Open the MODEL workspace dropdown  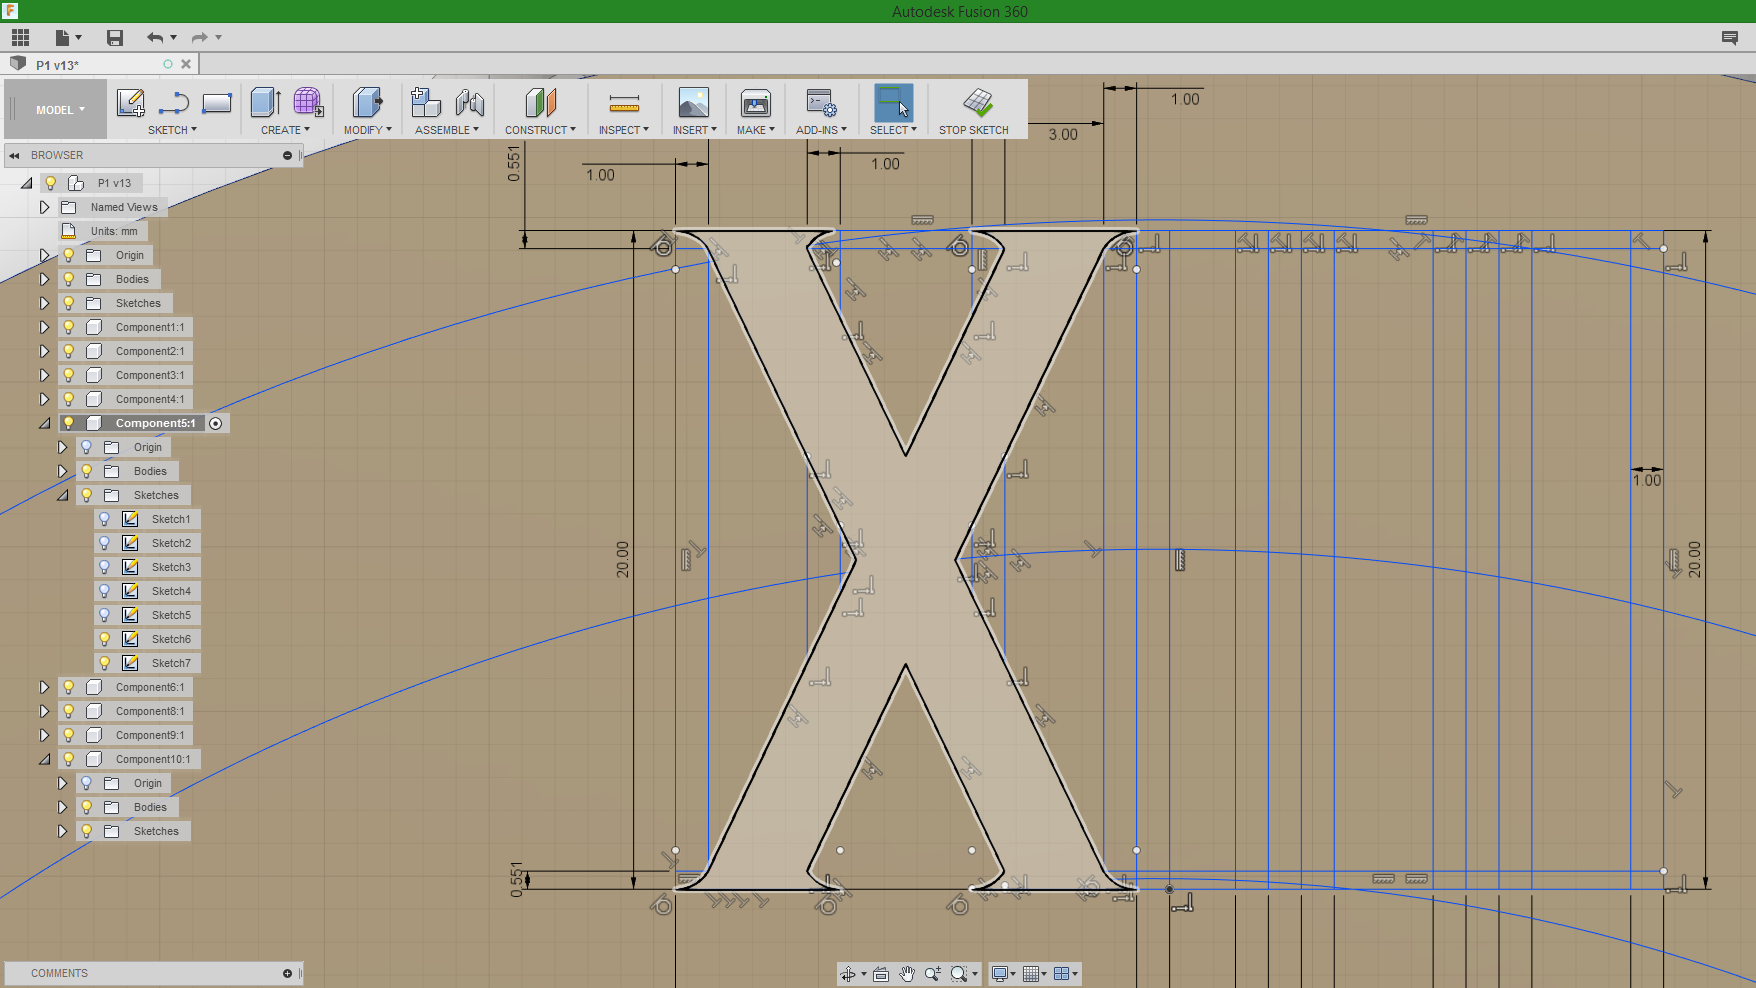60,110
